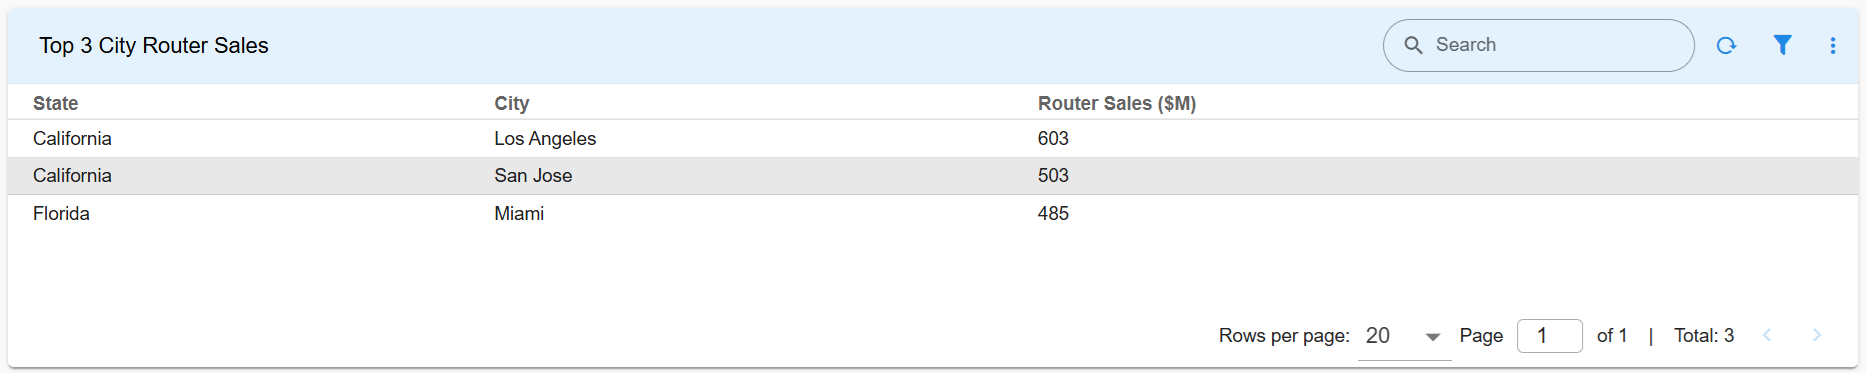1869x377 pixels.
Task: Select the rows per page value 20
Action: (x=1378, y=336)
